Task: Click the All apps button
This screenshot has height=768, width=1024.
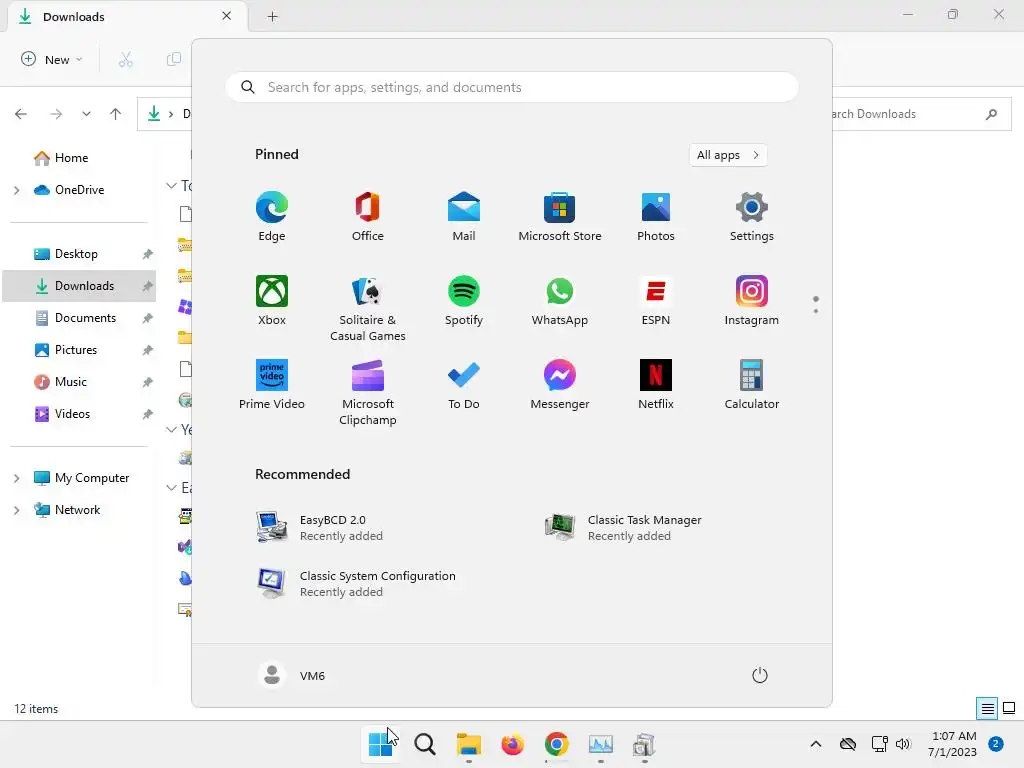Action: pos(728,155)
